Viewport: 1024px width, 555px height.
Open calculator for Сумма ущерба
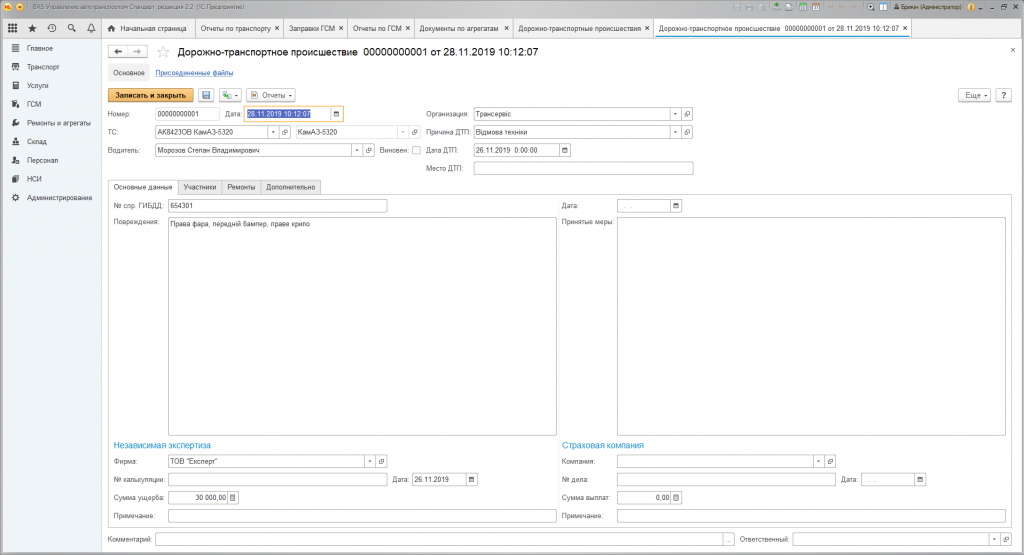tap(232, 498)
